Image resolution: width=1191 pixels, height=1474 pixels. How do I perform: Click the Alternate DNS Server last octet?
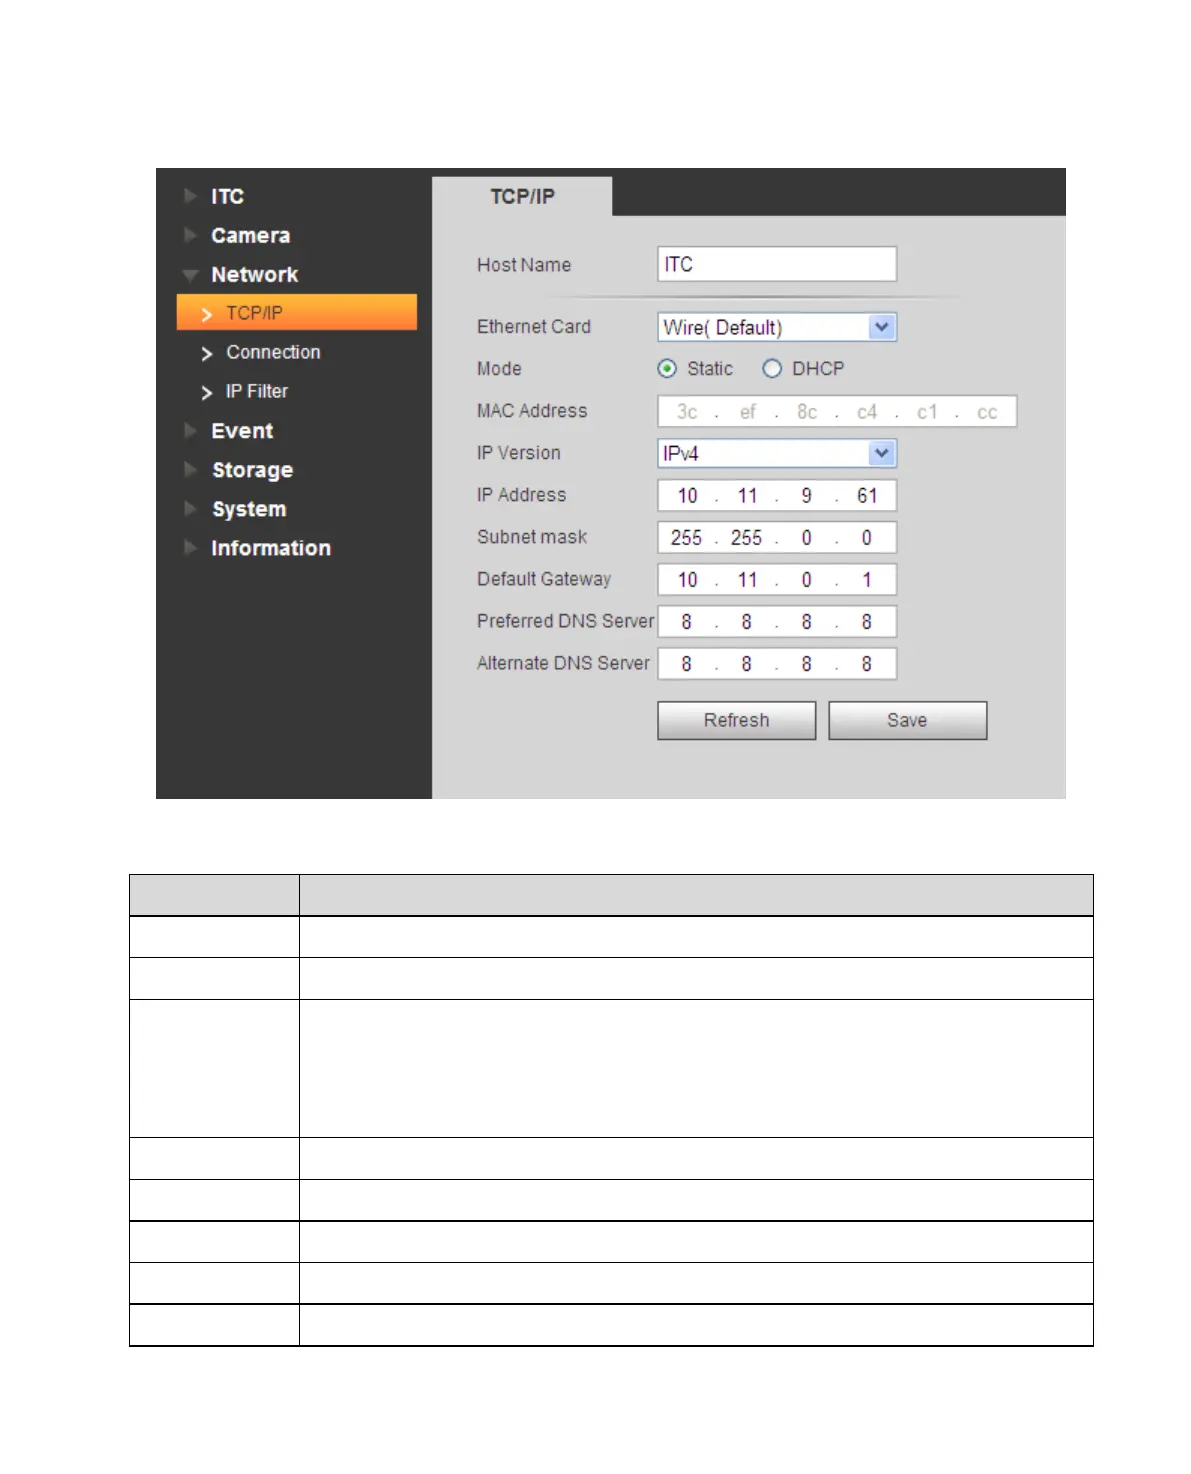866,664
